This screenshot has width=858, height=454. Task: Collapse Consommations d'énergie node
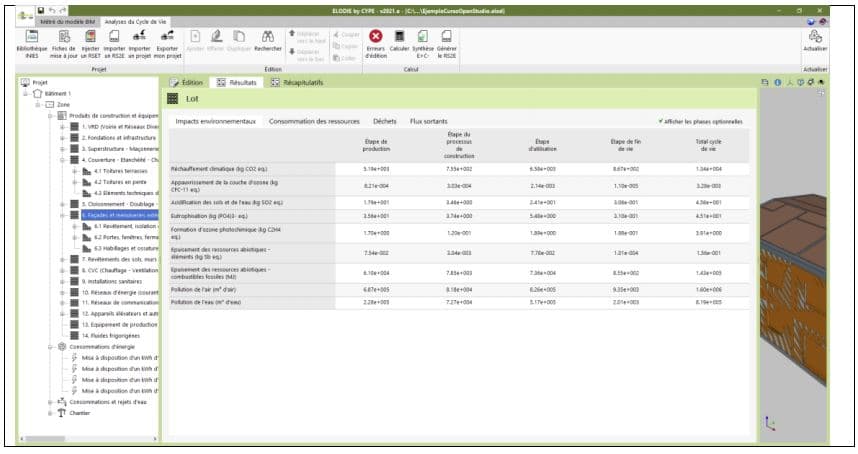[50, 347]
